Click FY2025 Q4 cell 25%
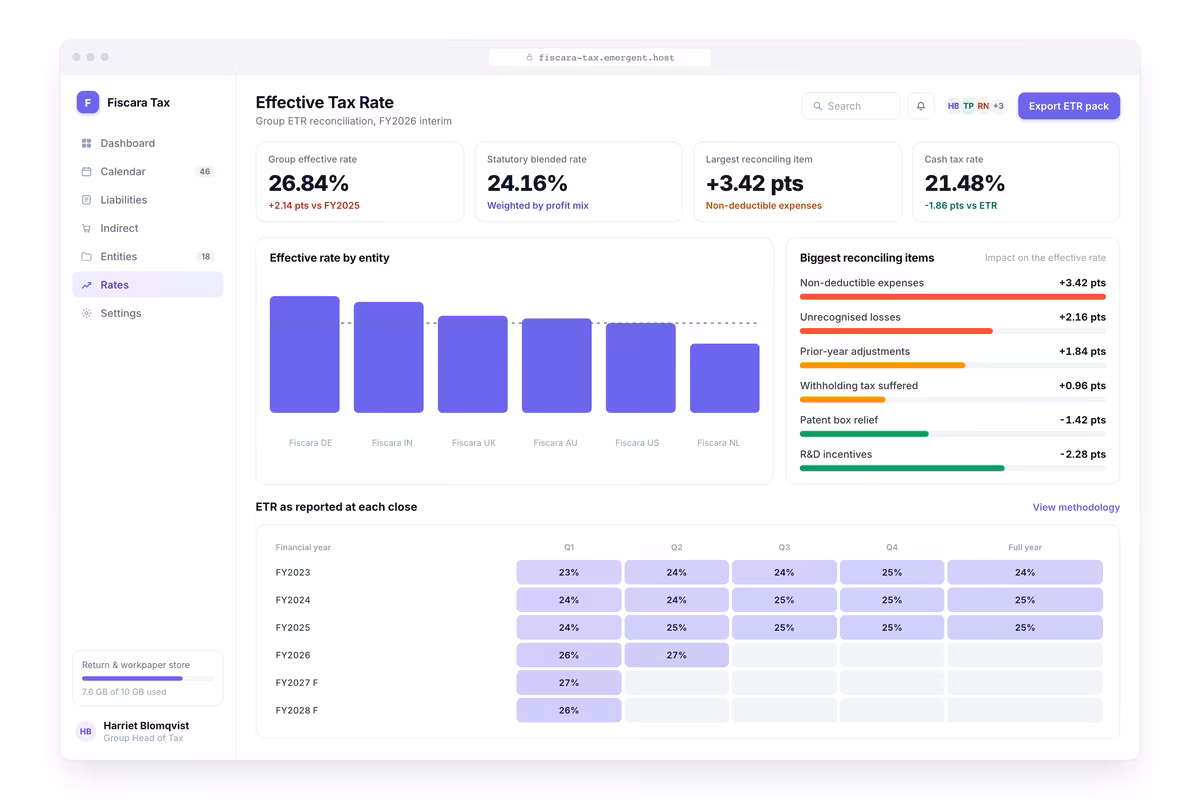1200x800 pixels. click(892, 628)
